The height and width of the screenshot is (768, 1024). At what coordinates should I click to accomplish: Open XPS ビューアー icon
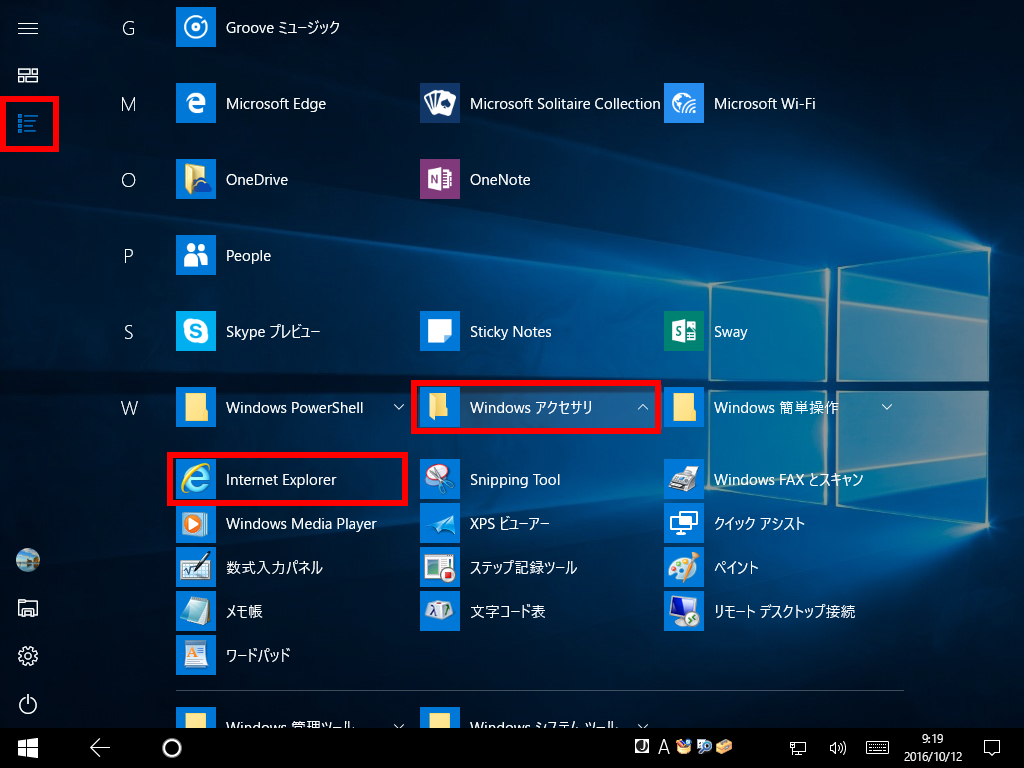click(x=440, y=523)
